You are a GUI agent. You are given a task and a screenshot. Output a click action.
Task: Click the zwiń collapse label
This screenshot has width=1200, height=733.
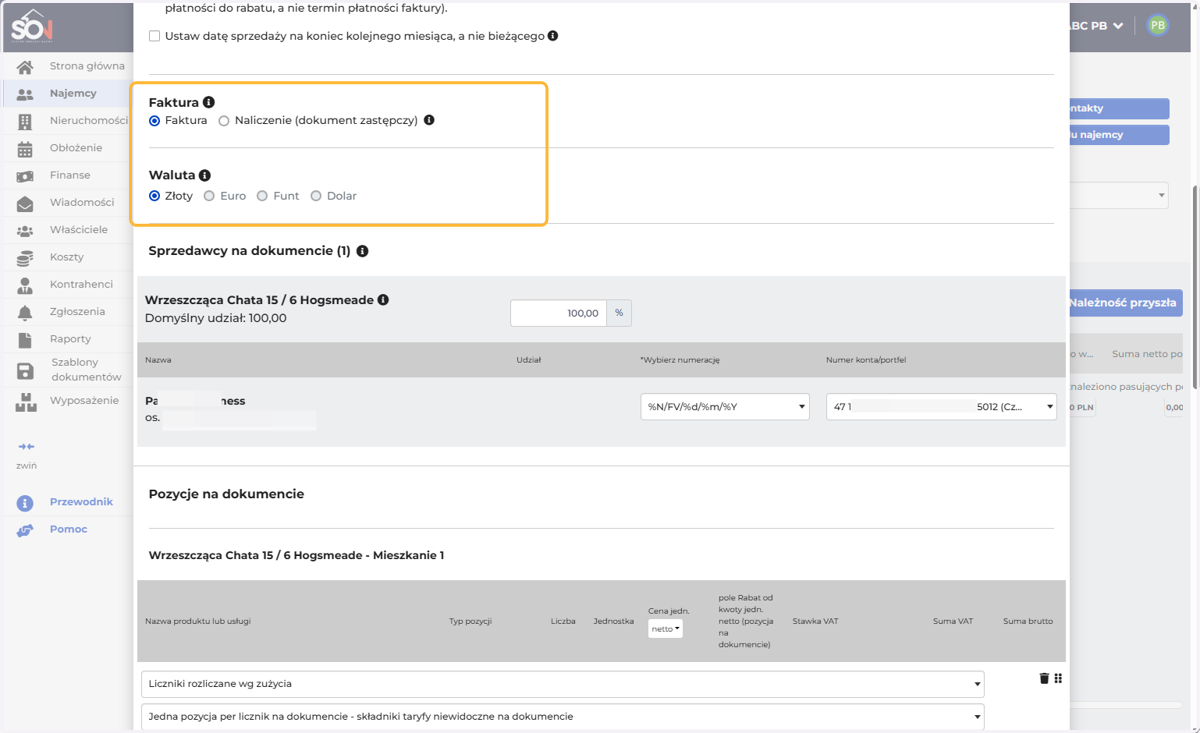26,466
